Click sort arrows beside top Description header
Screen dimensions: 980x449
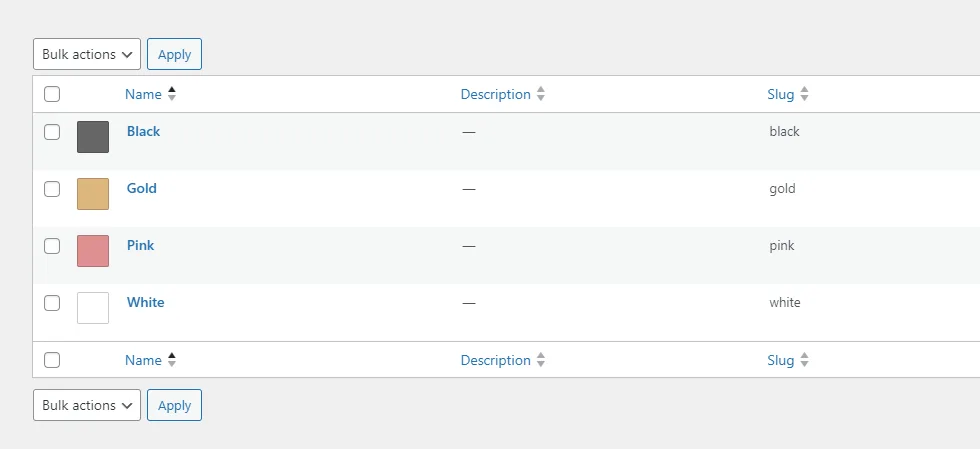click(541, 94)
